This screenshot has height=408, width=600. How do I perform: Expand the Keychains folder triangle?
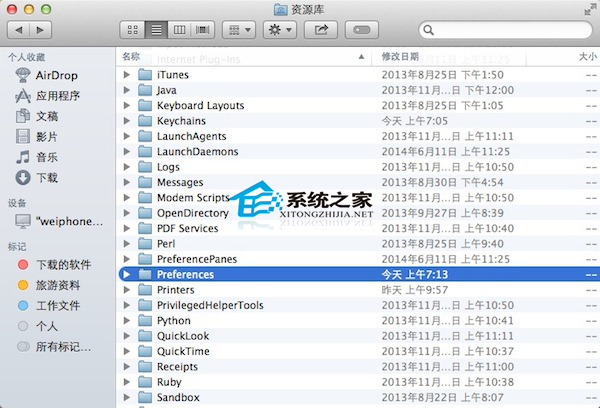pos(127,121)
